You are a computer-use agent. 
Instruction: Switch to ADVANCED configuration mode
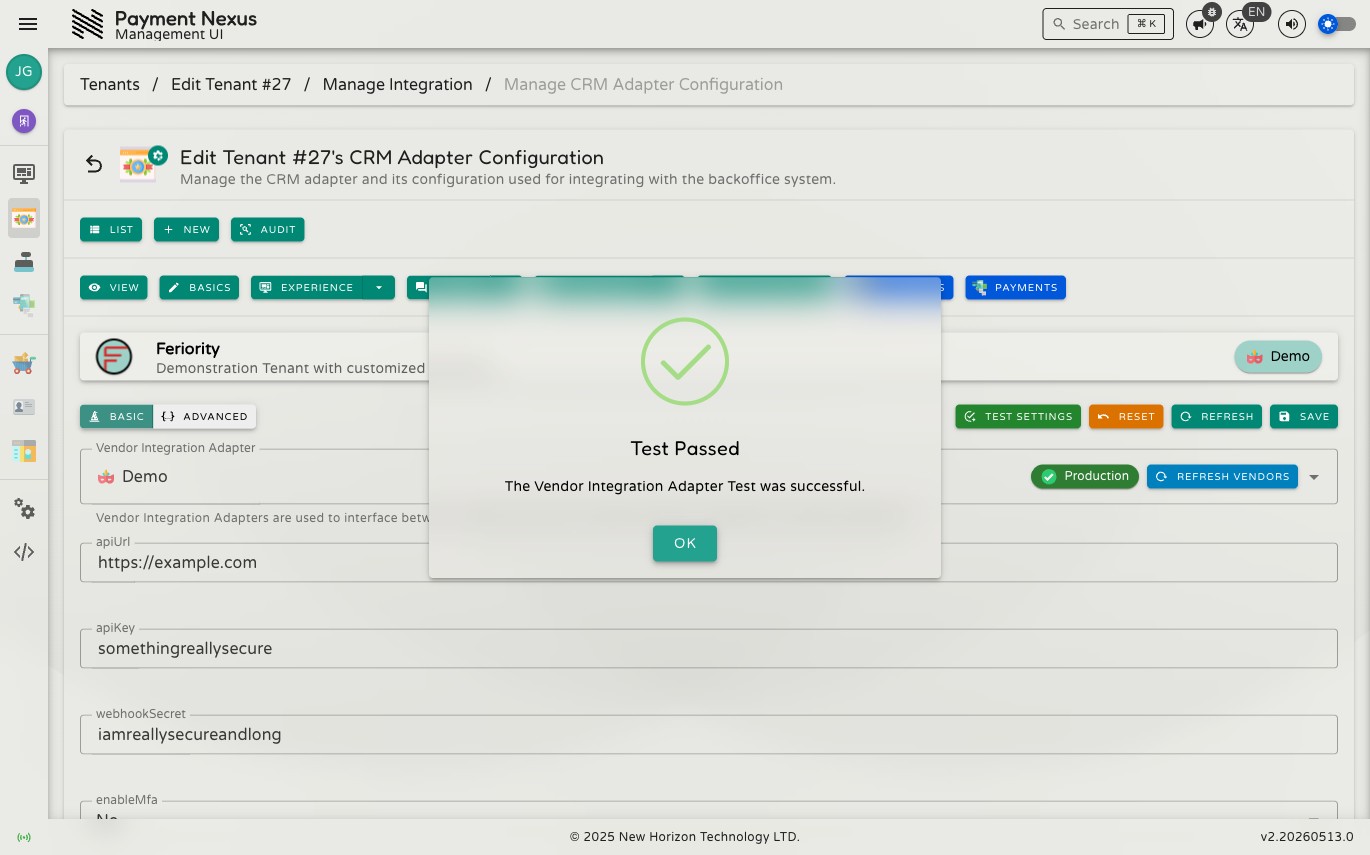[x=205, y=416]
